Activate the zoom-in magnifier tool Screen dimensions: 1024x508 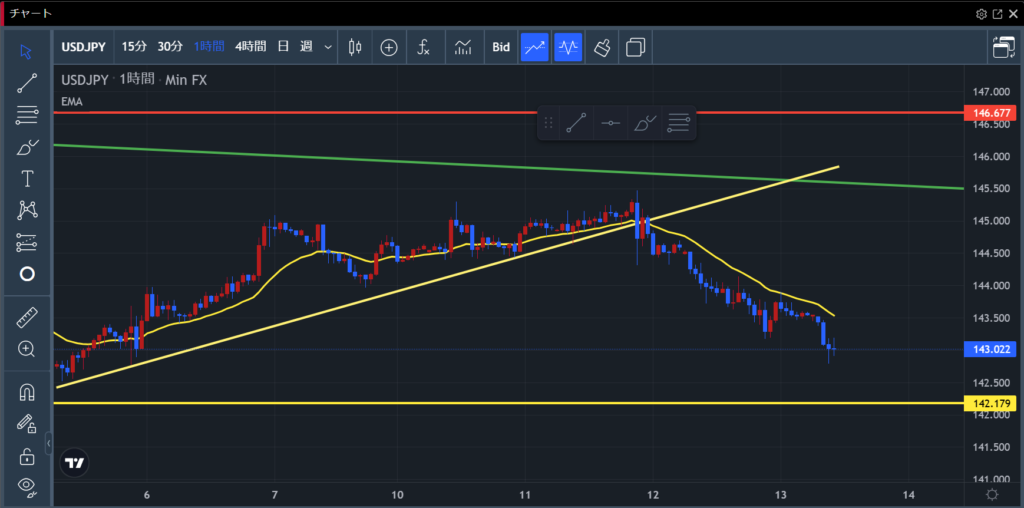point(27,349)
